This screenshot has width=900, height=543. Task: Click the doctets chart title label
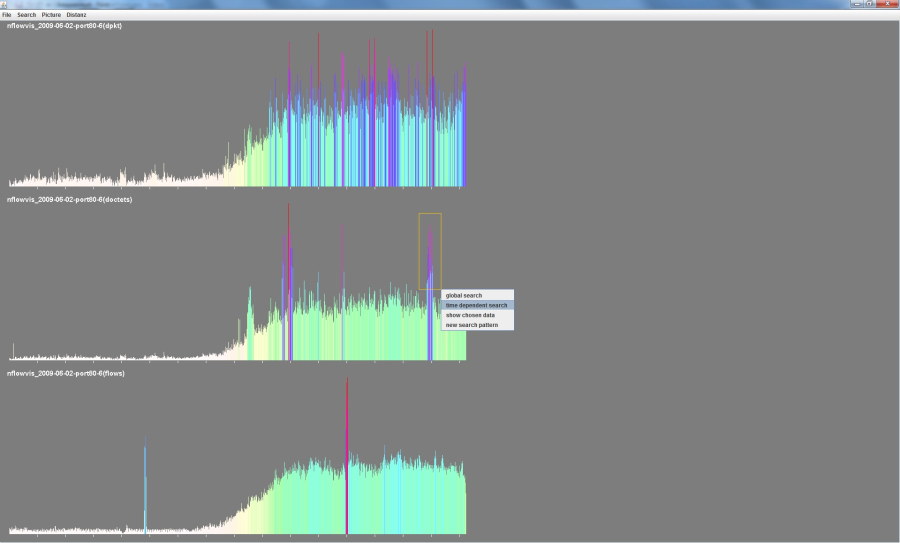[x=70, y=199]
